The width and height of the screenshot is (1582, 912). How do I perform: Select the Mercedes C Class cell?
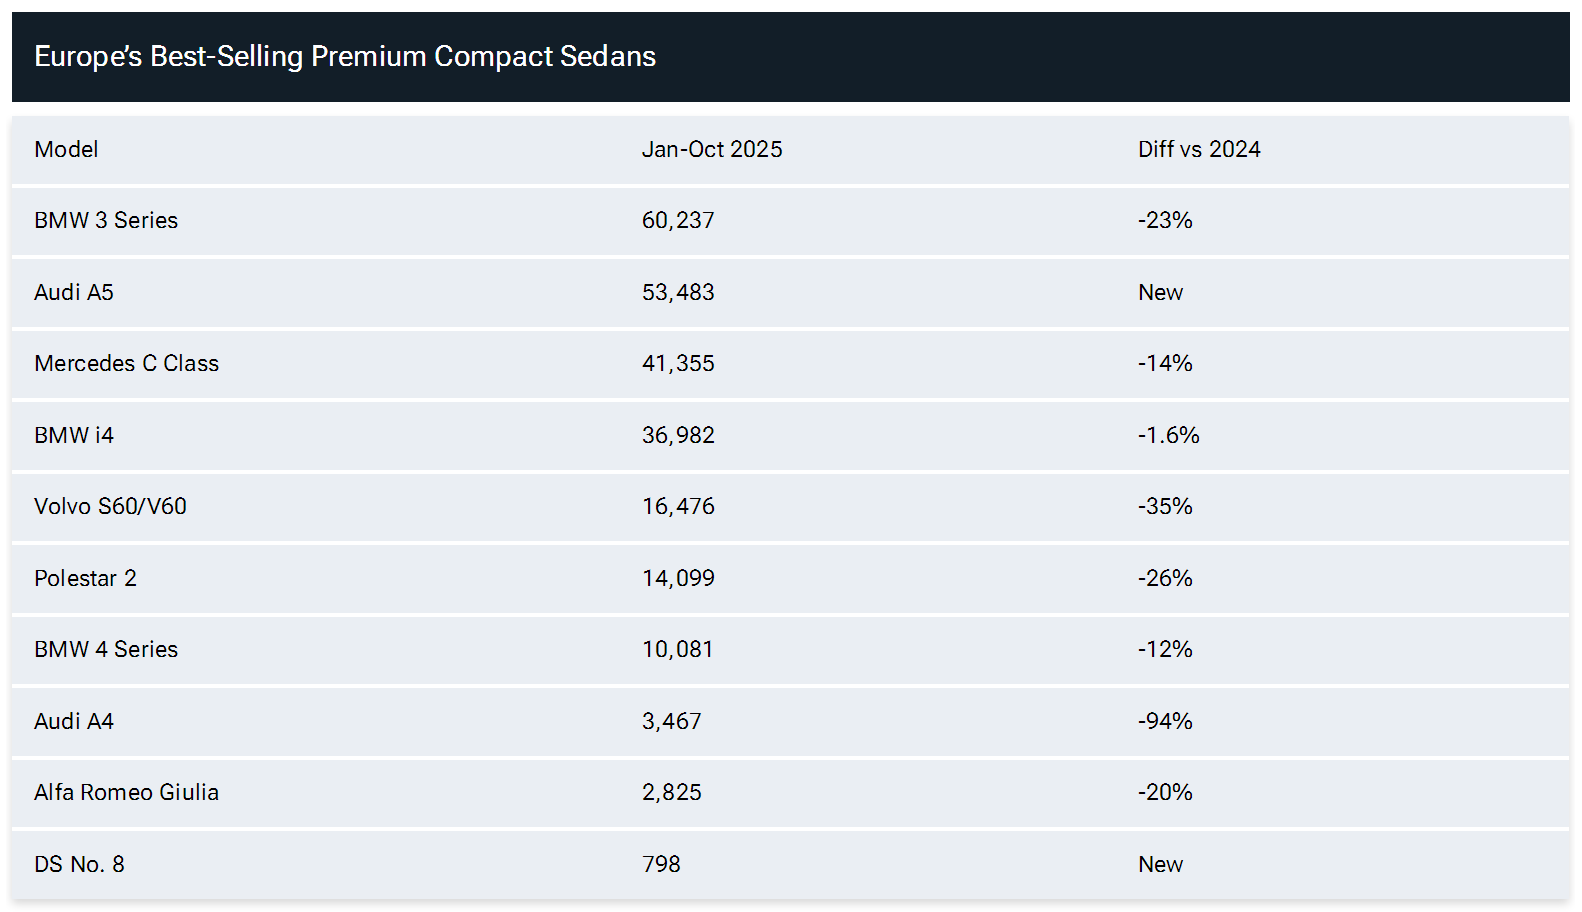pos(126,364)
